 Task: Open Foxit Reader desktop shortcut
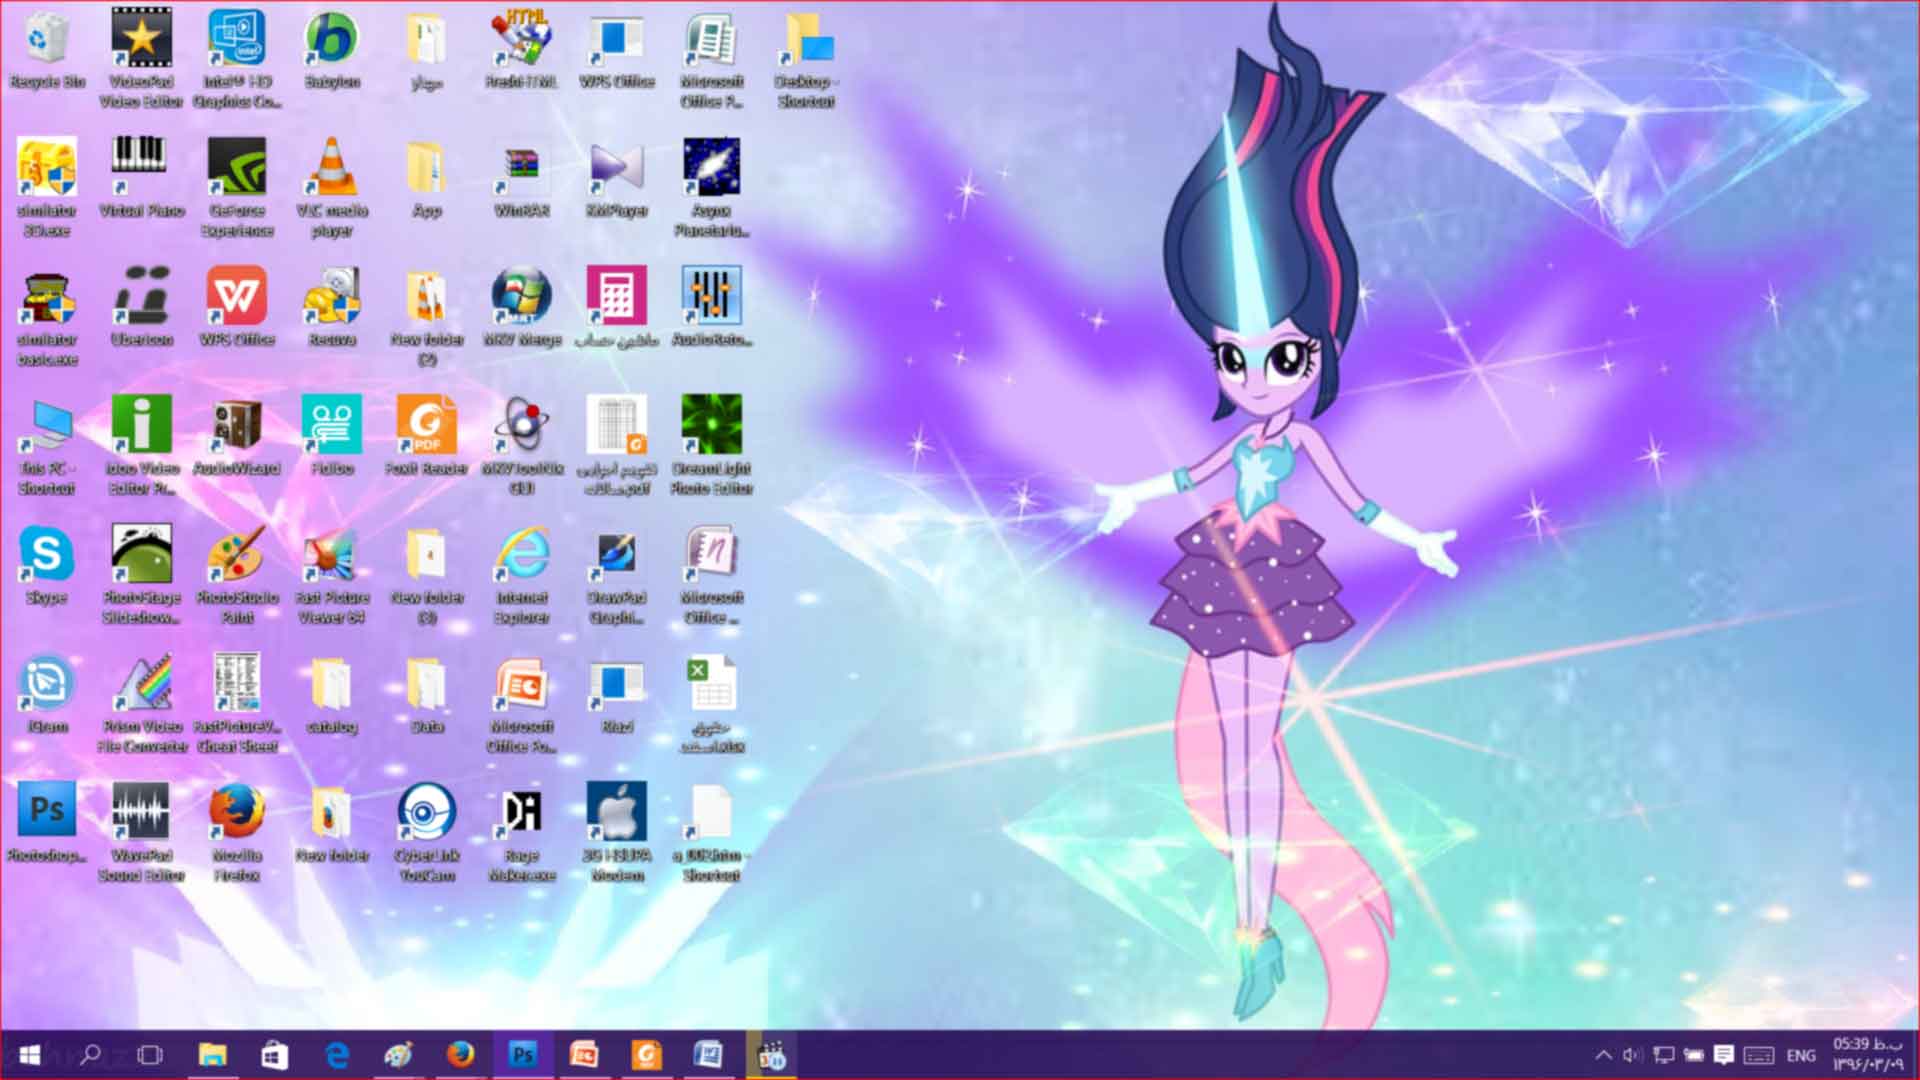click(427, 436)
